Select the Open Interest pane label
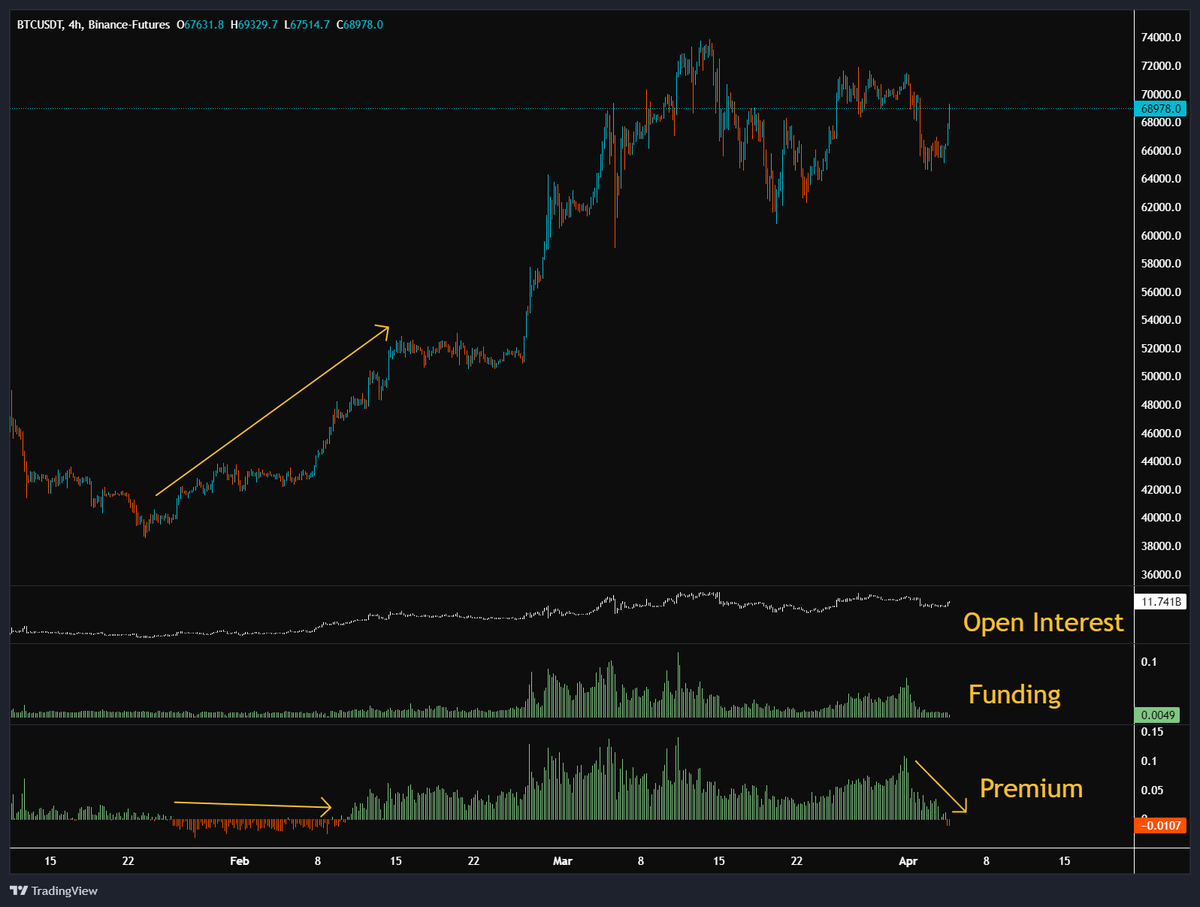This screenshot has height=907, width=1200. [x=1043, y=622]
